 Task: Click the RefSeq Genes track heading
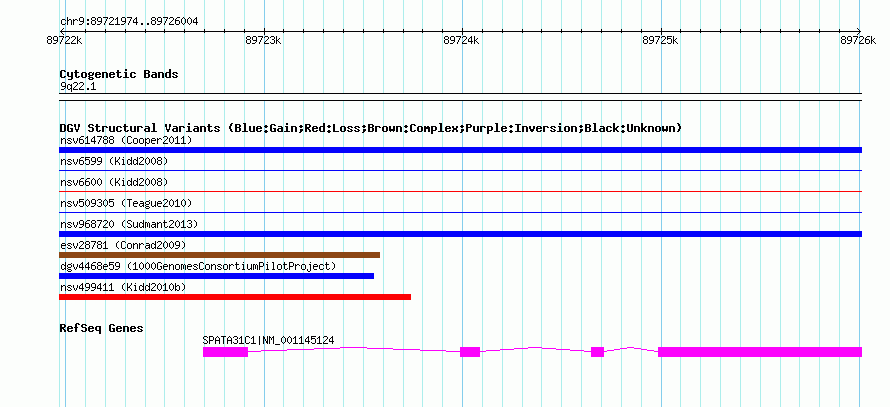[102, 328]
